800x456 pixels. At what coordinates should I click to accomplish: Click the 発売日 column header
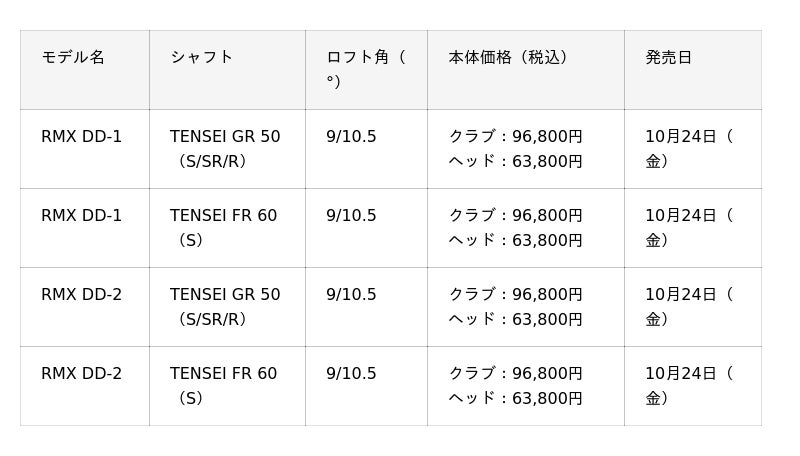pyautogui.click(x=668, y=58)
